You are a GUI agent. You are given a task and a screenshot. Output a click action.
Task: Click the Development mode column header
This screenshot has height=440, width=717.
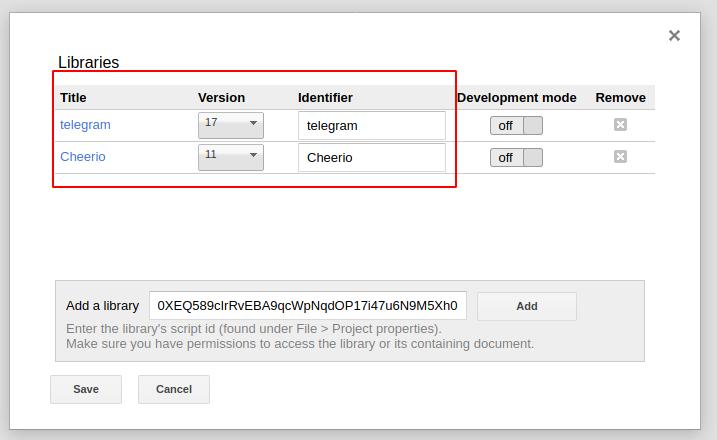click(516, 98)
